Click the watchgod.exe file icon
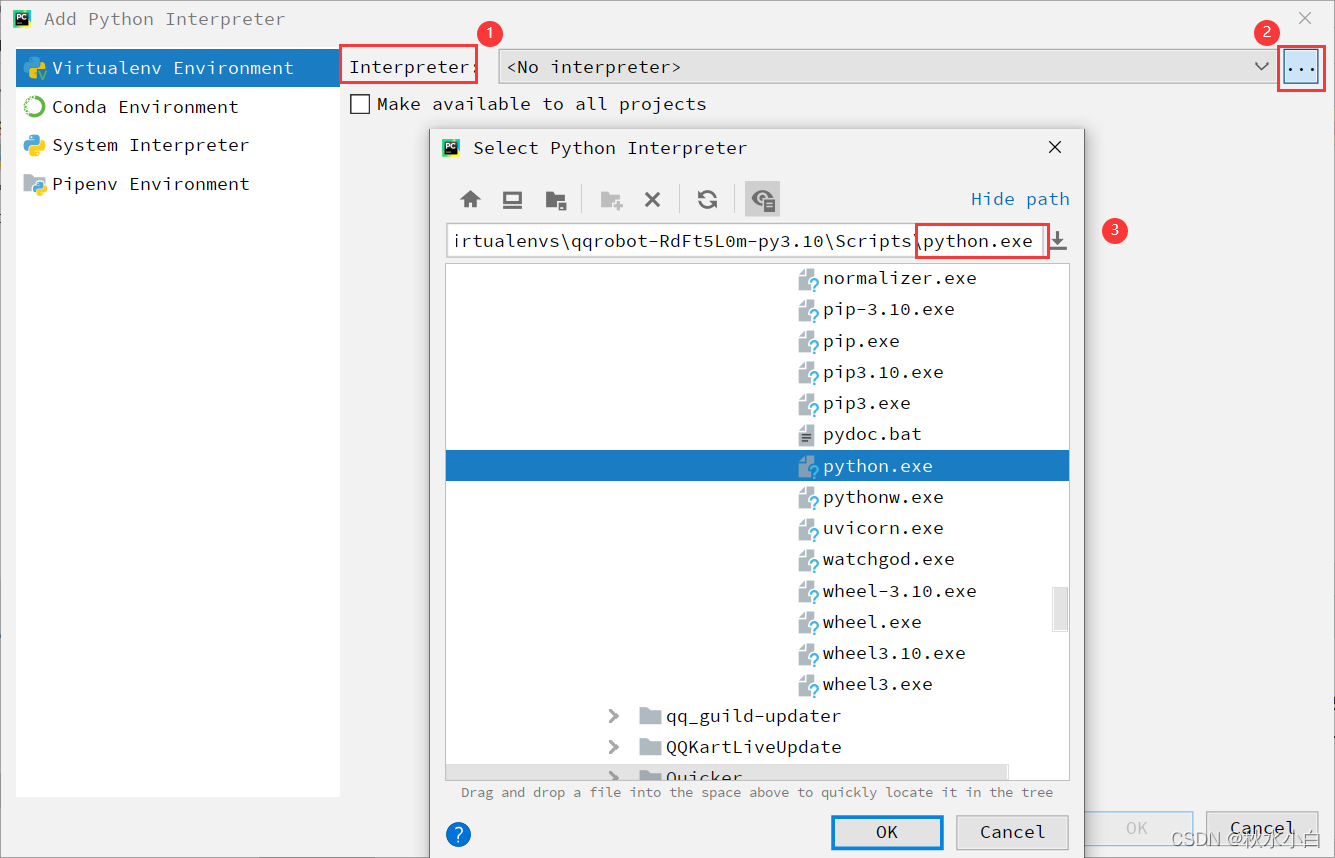The height and width of the screenshot is (858, 1335). tap(808, 561)
